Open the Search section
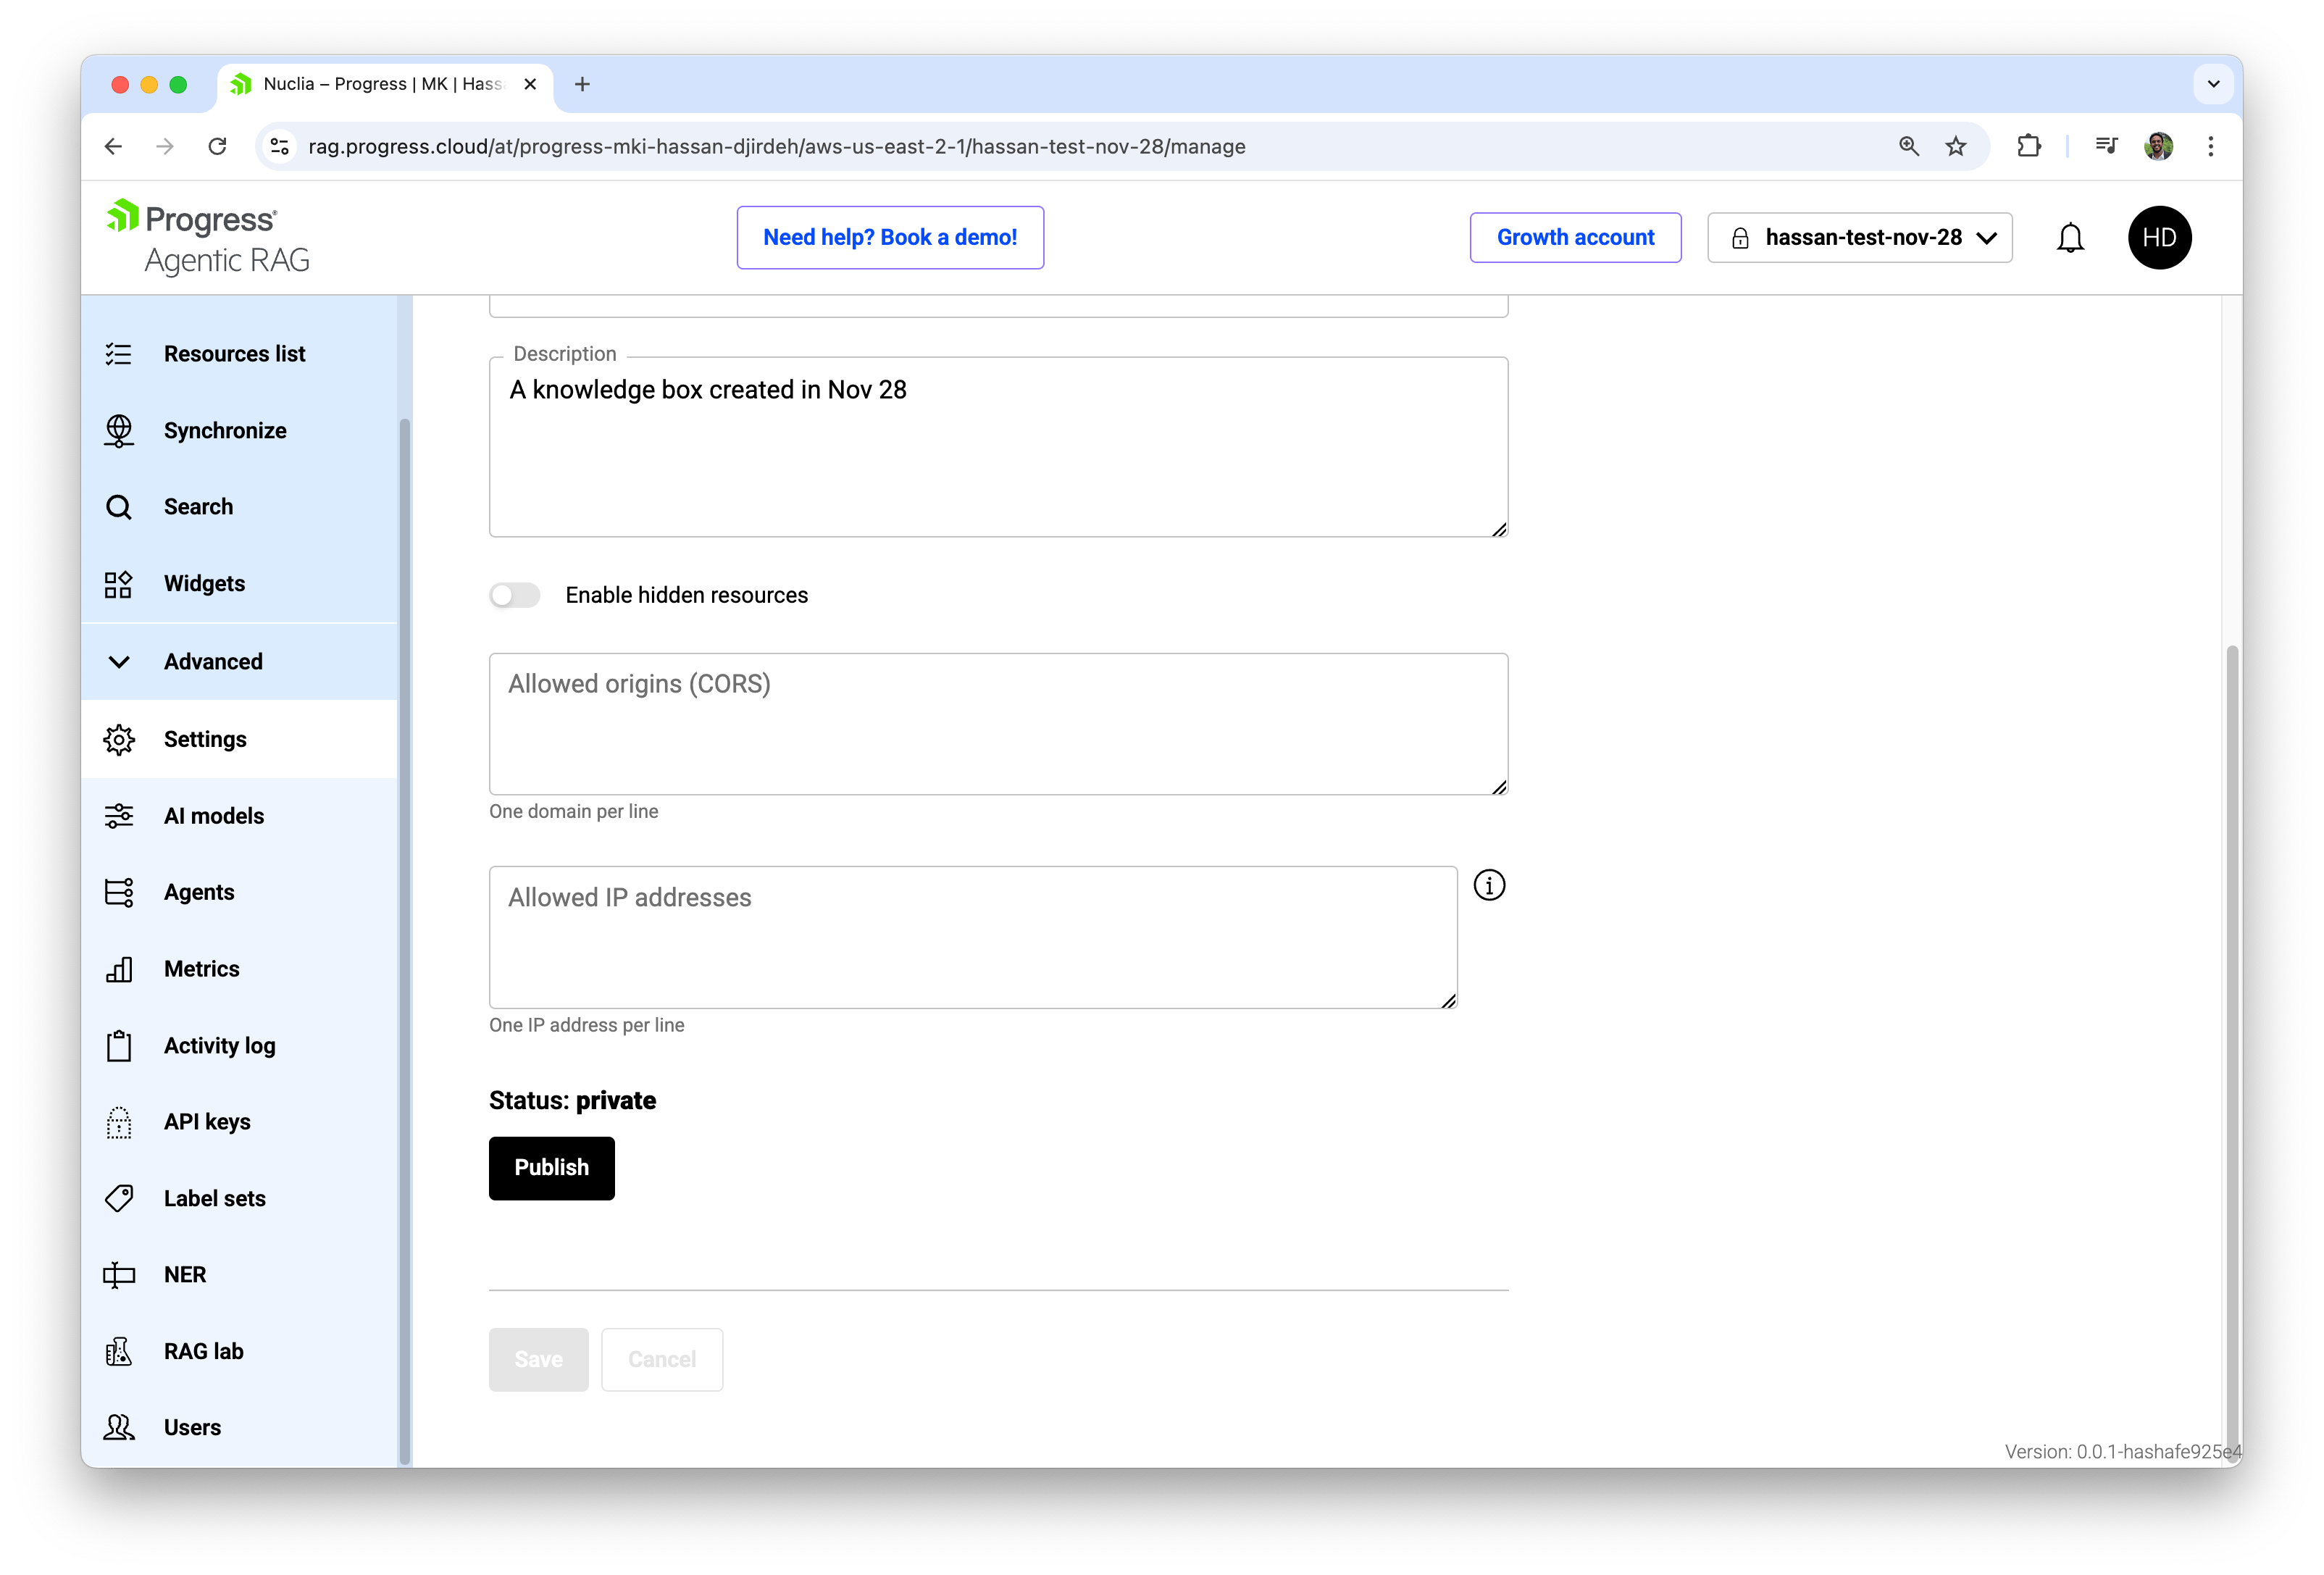The width and height of the screenshot is (2324, 1575). click(x=198, y=506)
